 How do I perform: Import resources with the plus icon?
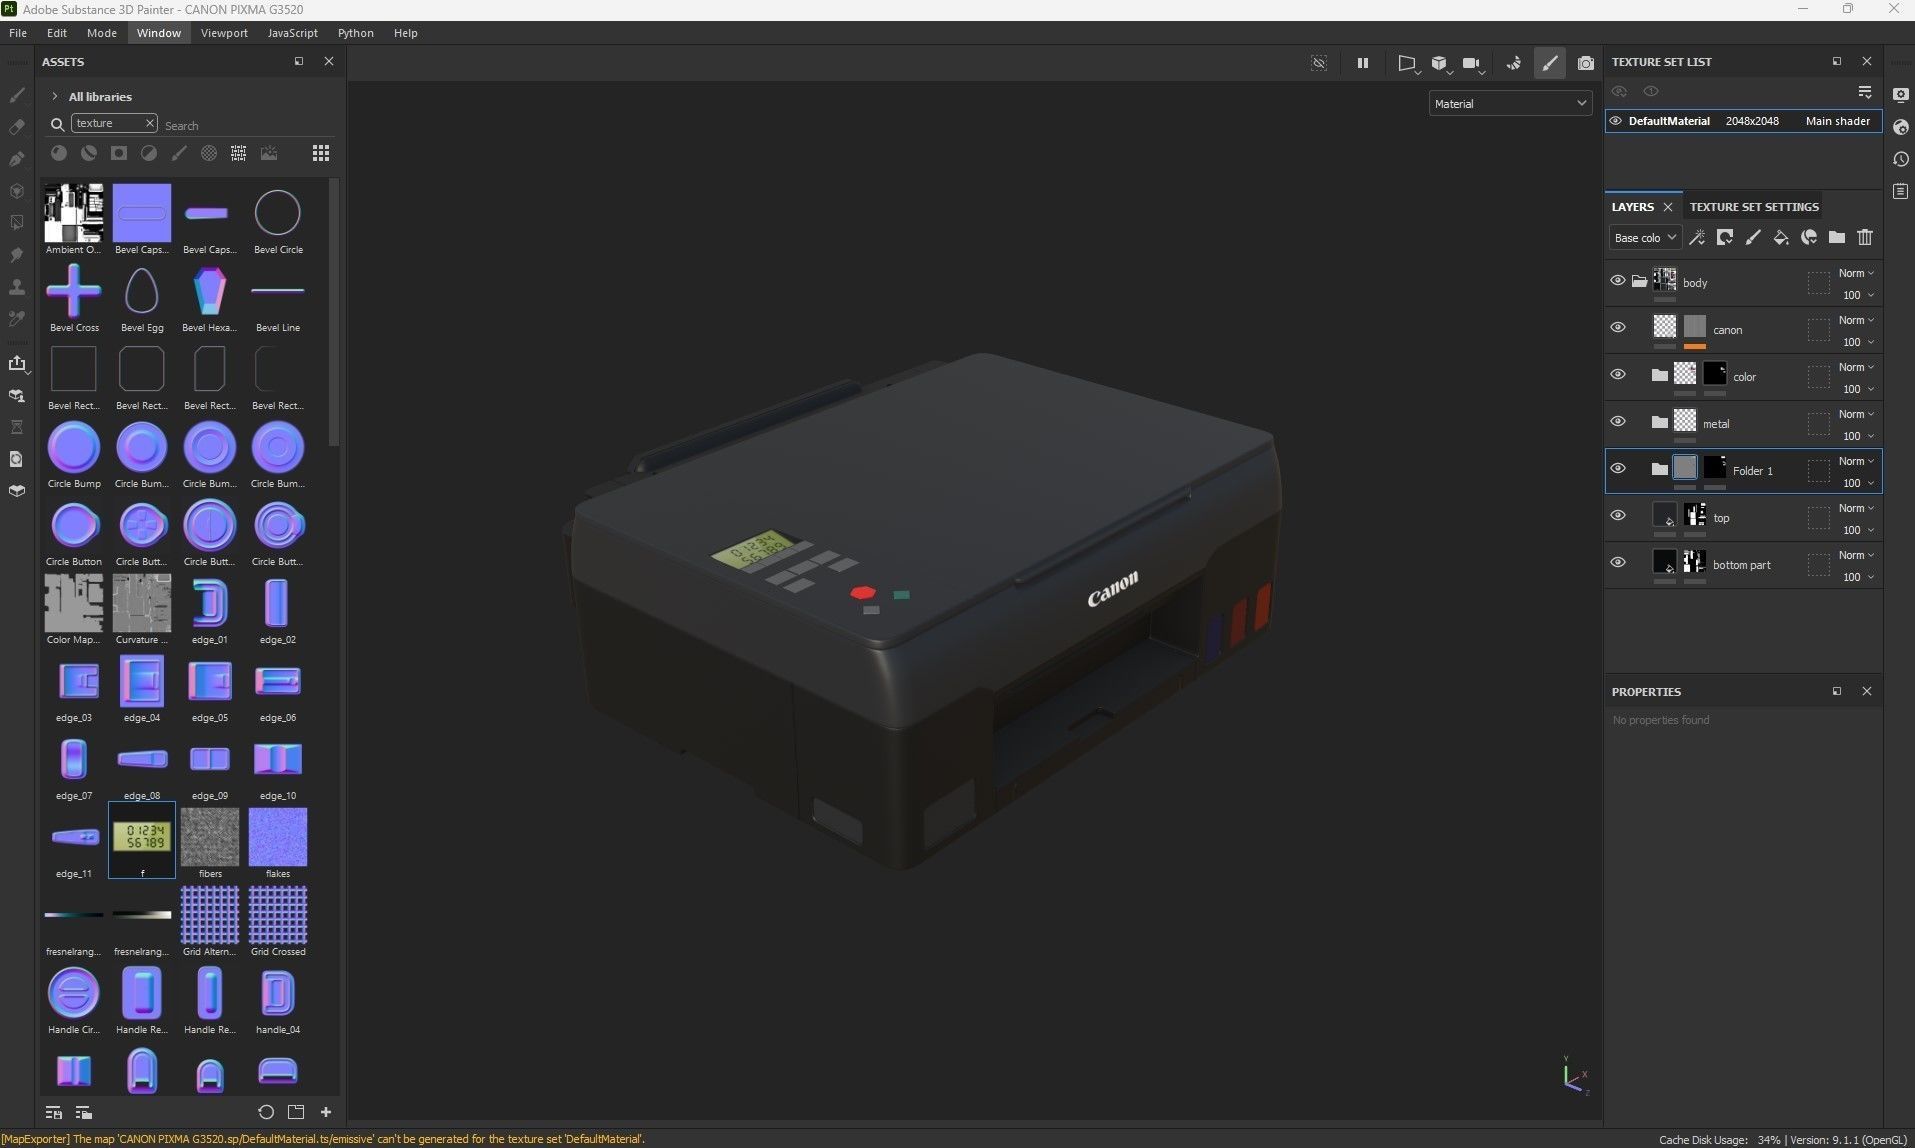click(325, 1112)
